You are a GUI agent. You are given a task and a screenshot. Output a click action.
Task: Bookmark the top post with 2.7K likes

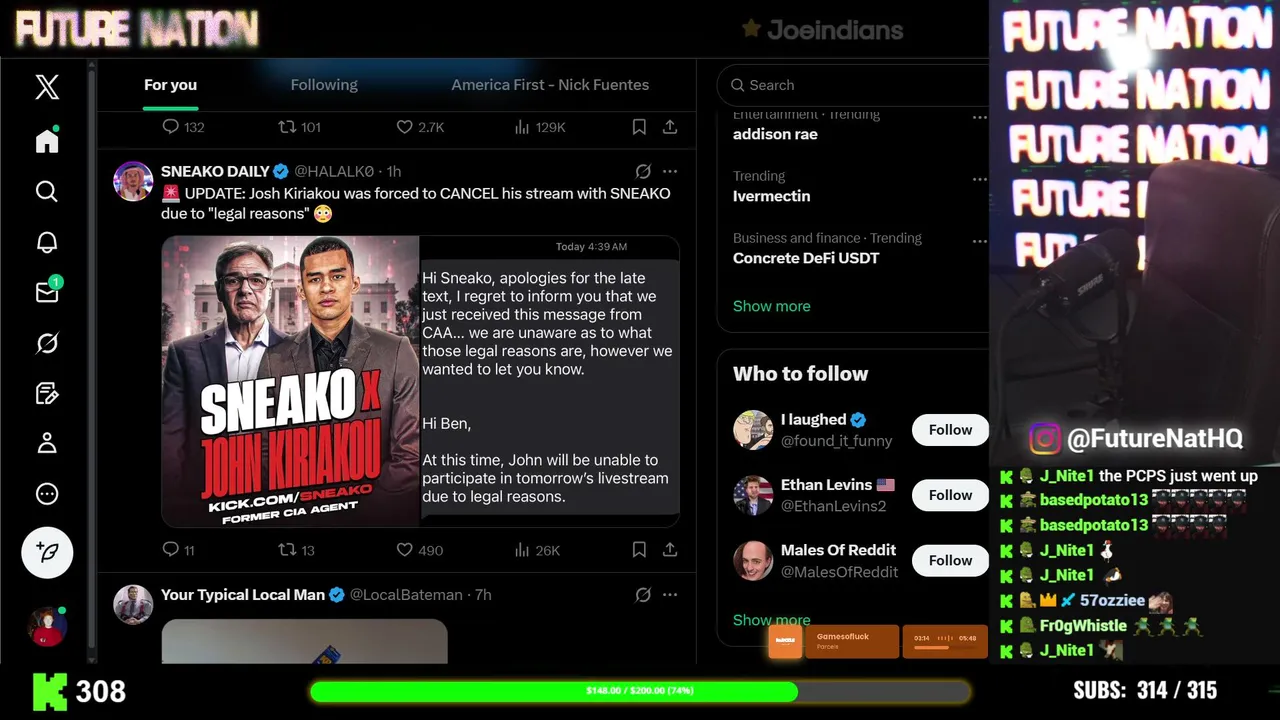(x=639, y=127)
